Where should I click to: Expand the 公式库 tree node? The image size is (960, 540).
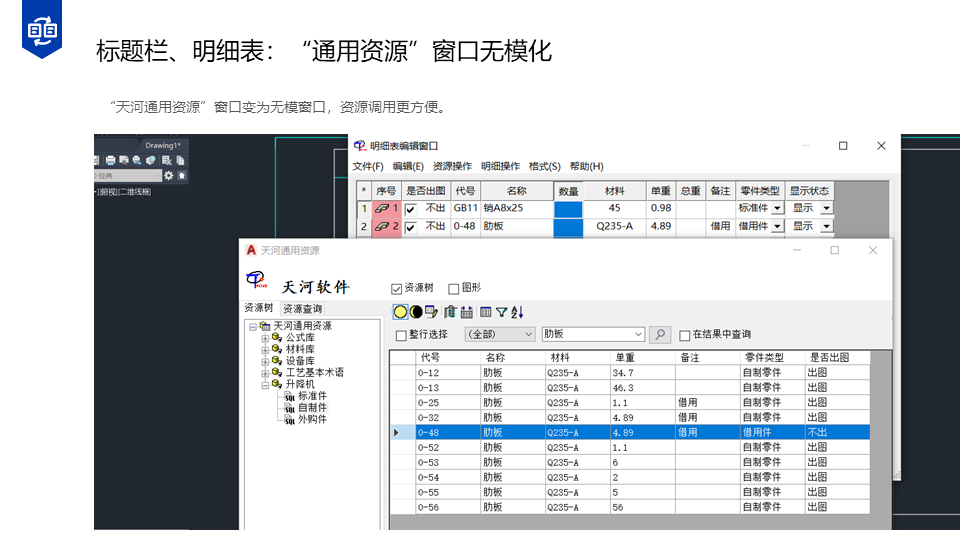tap(265, 339)
